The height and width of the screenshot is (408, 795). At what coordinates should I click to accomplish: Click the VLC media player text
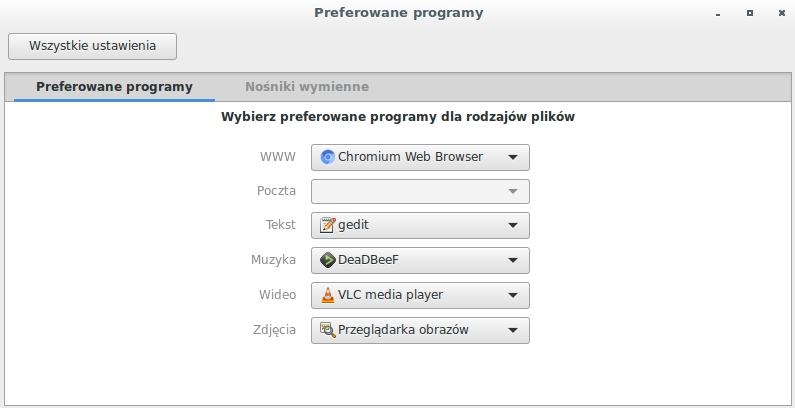(x=390, y=295)
